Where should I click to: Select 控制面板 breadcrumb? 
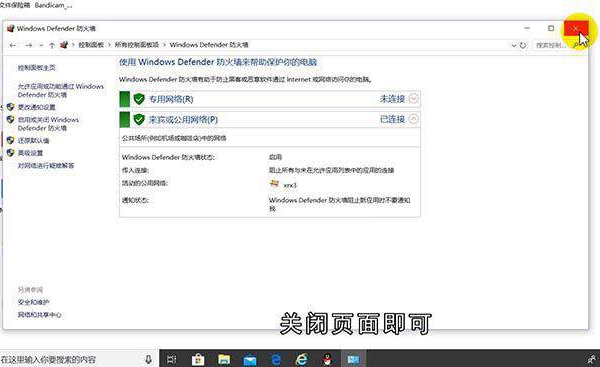pyautogui.click(x=91, y=45)
